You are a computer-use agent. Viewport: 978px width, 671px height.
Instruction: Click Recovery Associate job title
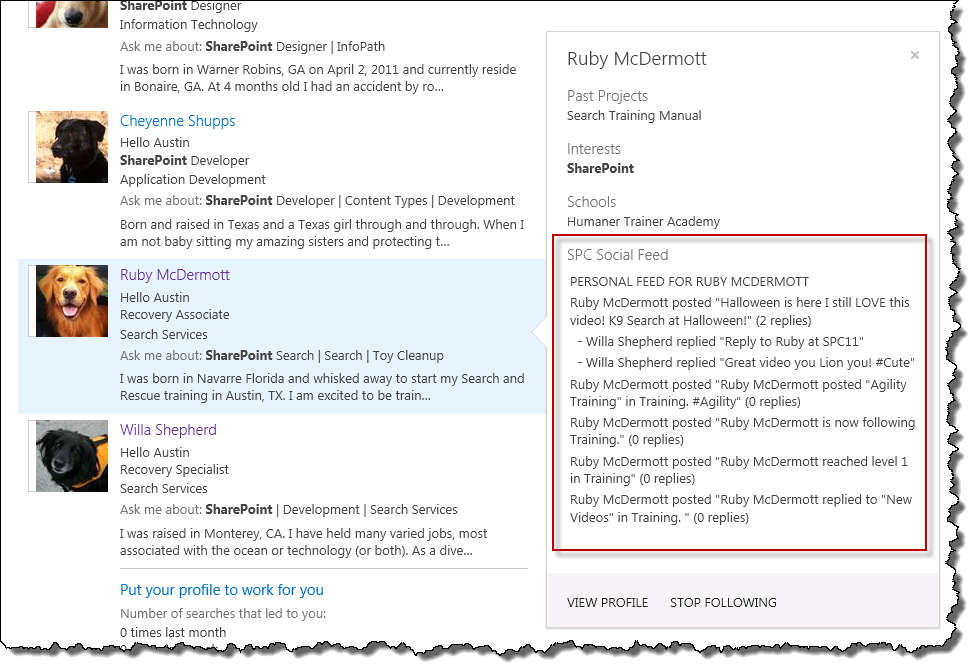coord(175,315)
